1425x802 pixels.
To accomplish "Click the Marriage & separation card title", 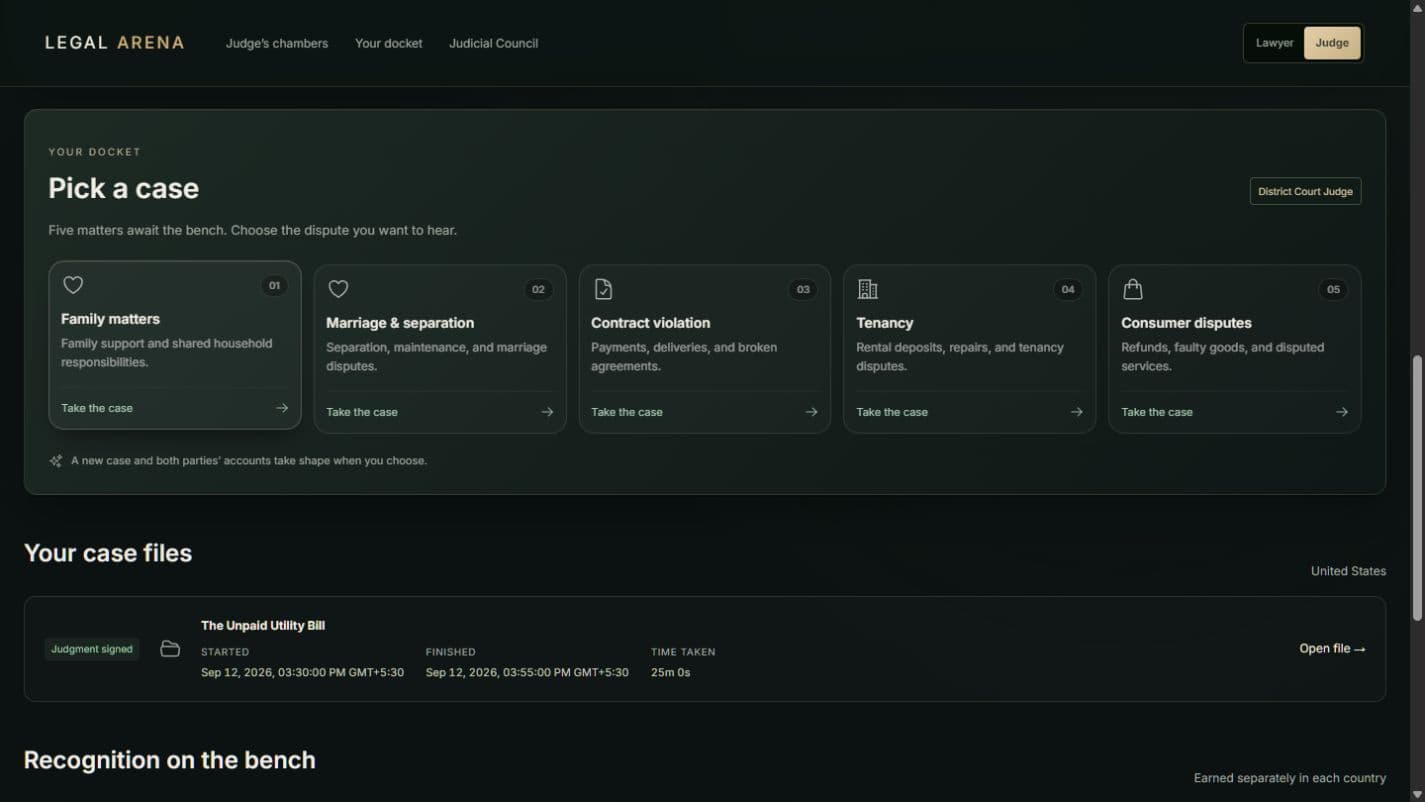I will pyautogui.click(x=400, y=323).
